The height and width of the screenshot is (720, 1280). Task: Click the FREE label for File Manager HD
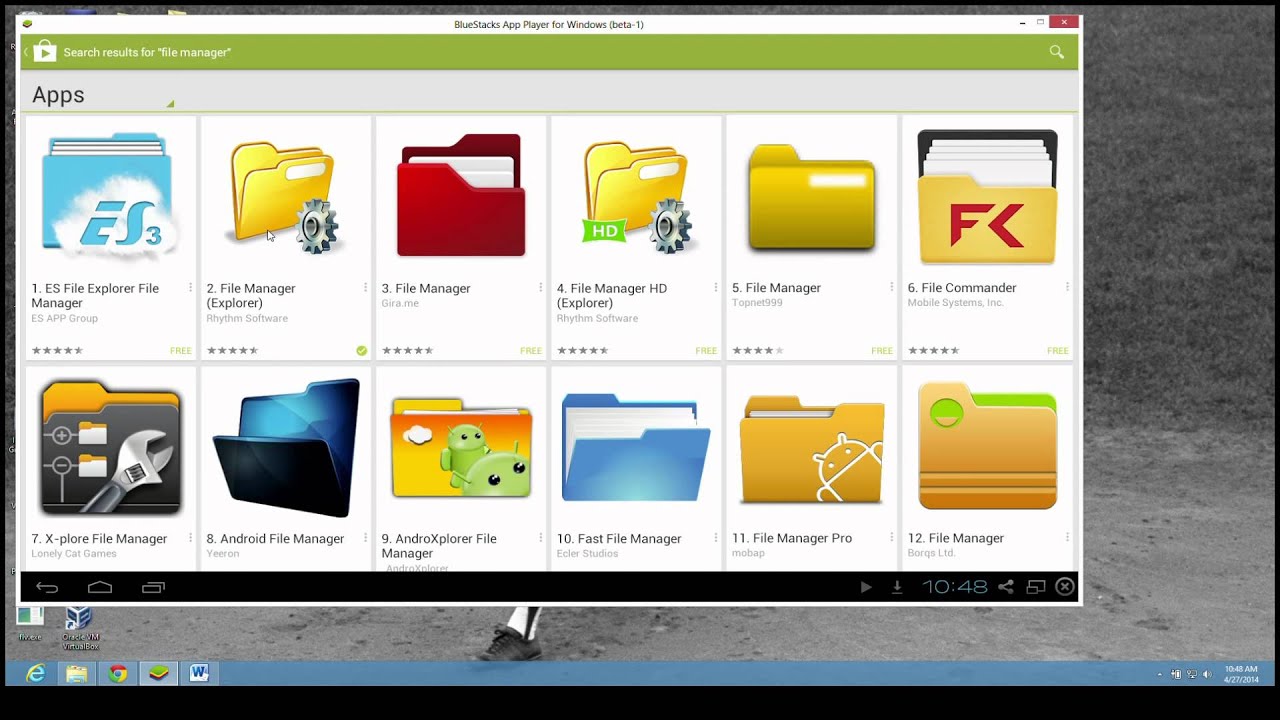706,351
